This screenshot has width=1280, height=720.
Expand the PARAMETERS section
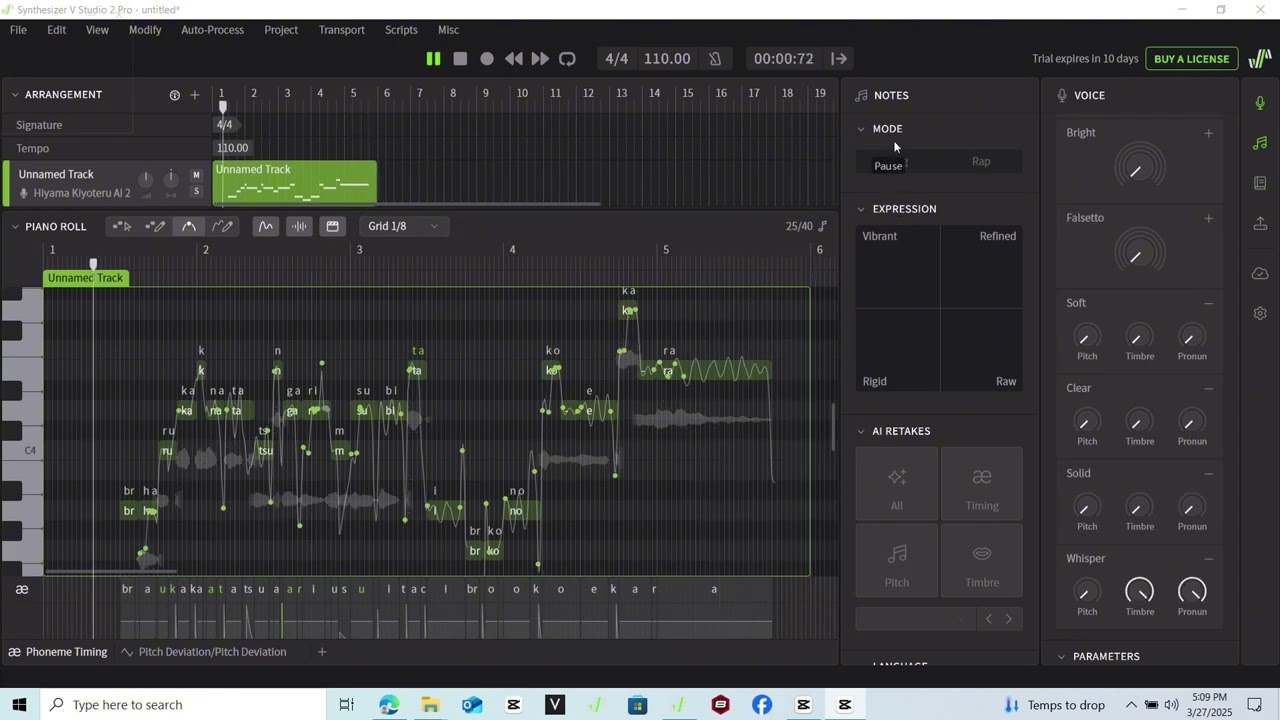[1061, 657]
